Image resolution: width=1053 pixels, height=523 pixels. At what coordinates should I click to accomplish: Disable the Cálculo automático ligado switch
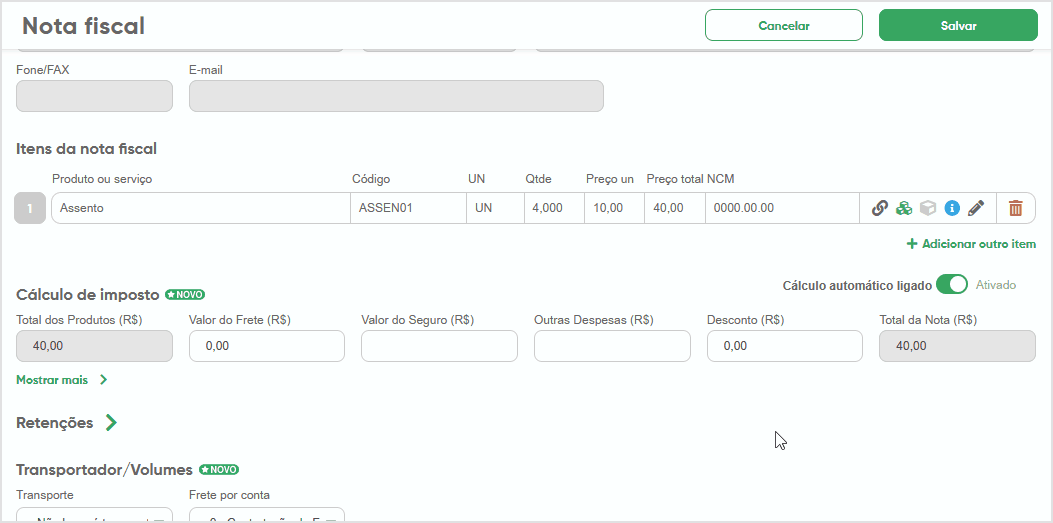coord(951,285)
